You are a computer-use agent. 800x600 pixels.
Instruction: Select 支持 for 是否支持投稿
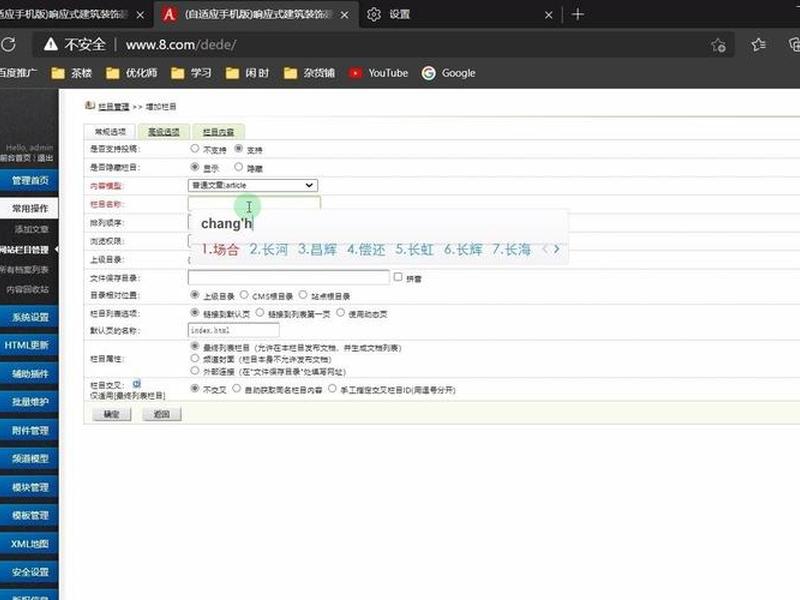coord(238,148)
